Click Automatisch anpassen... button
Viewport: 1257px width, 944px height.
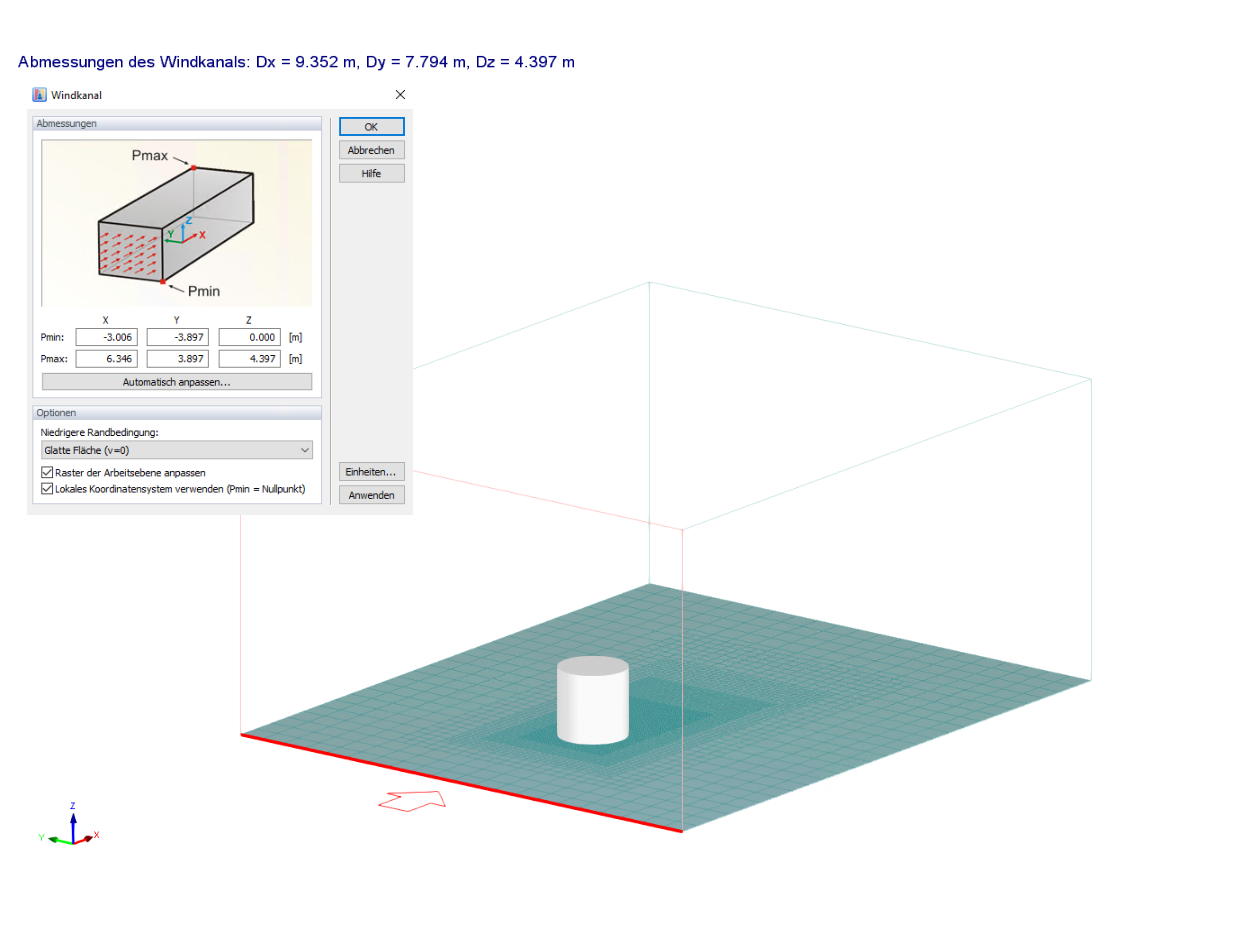(177, 382)
